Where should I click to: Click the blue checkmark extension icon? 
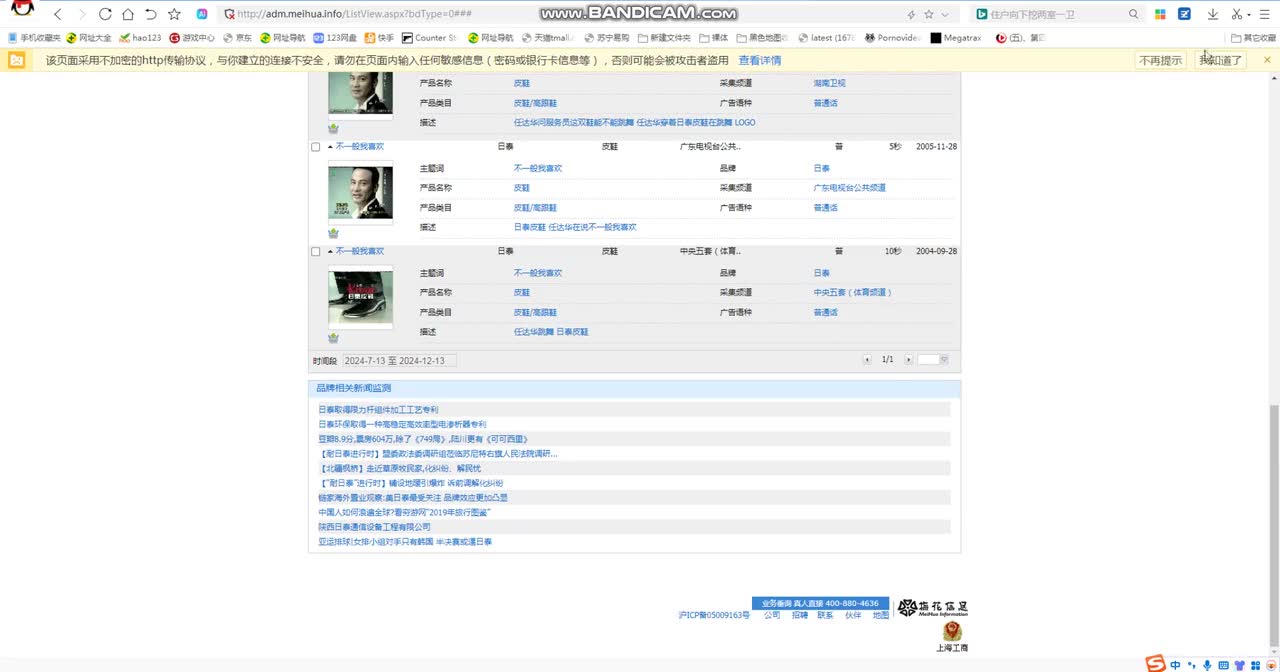coord(1185,14)
